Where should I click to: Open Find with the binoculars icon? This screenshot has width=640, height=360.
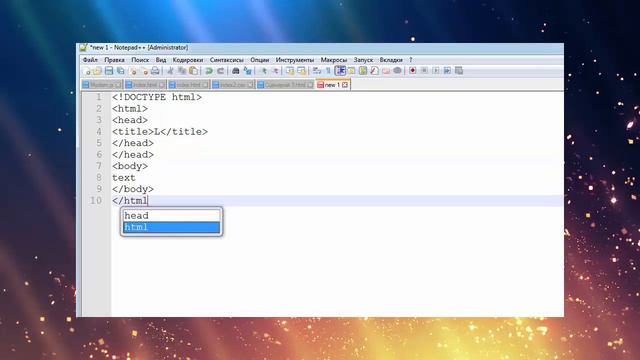235,71
